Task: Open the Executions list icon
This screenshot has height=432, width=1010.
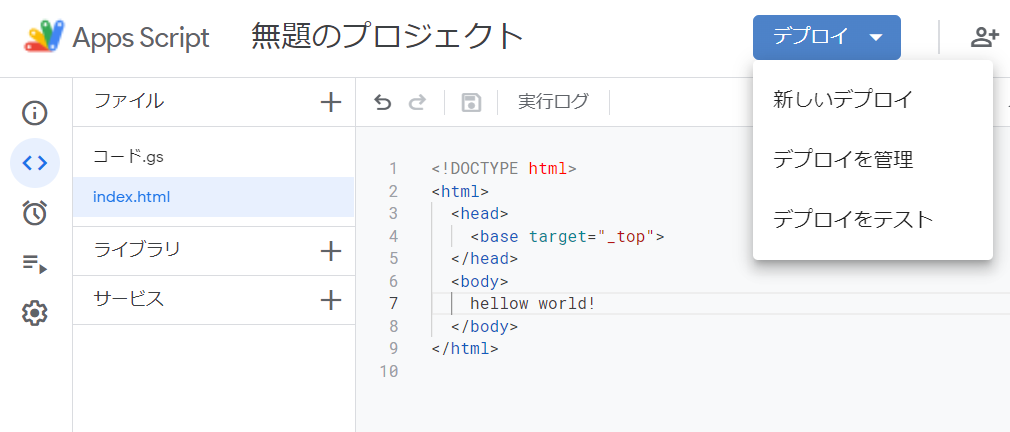Action: 35,263
